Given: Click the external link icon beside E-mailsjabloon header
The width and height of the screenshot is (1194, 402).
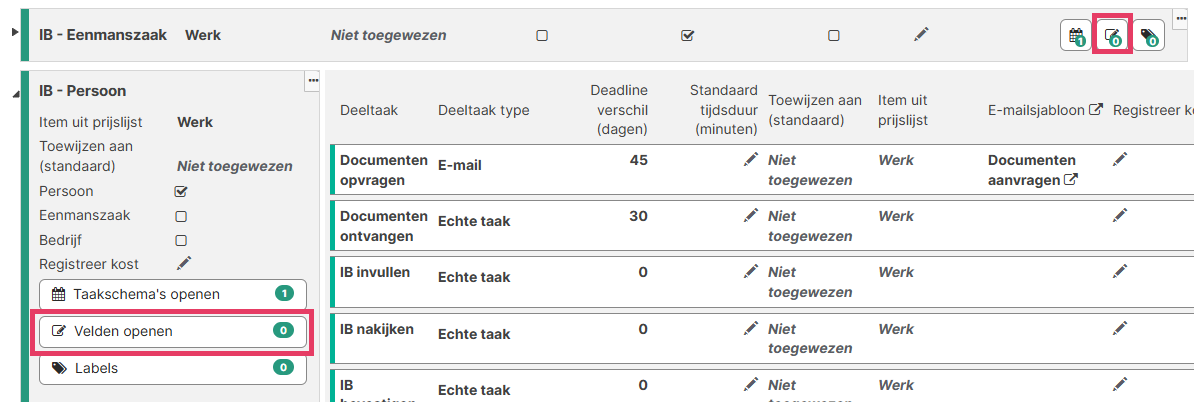Looking at the screenshot, I should [x=1095, y=110].
